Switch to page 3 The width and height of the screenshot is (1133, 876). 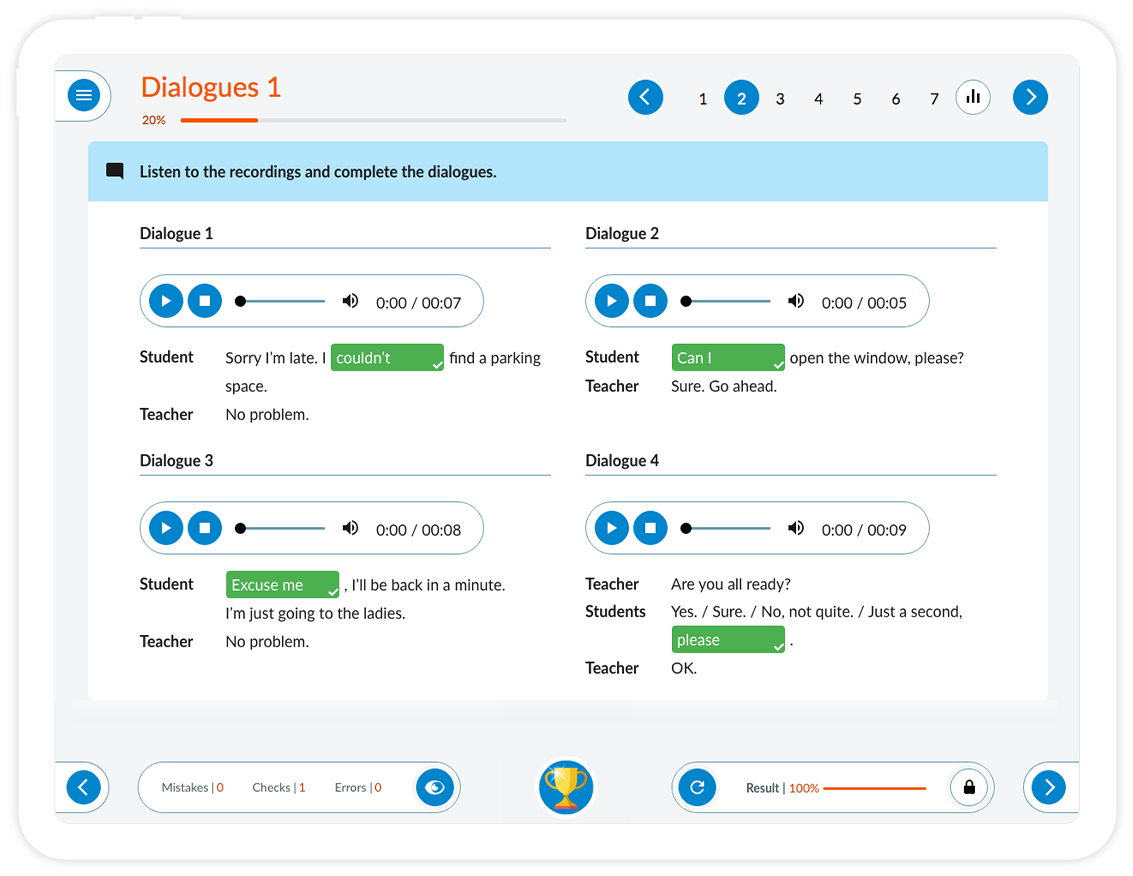(780, 98)
